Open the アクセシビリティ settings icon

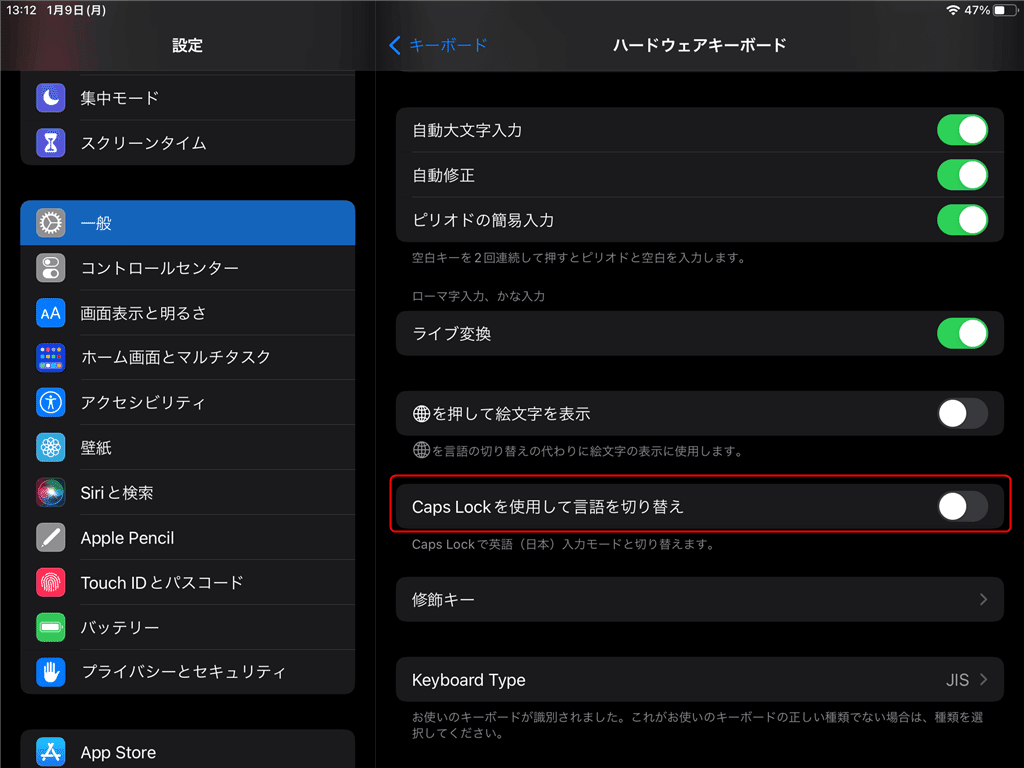point(50,402)
